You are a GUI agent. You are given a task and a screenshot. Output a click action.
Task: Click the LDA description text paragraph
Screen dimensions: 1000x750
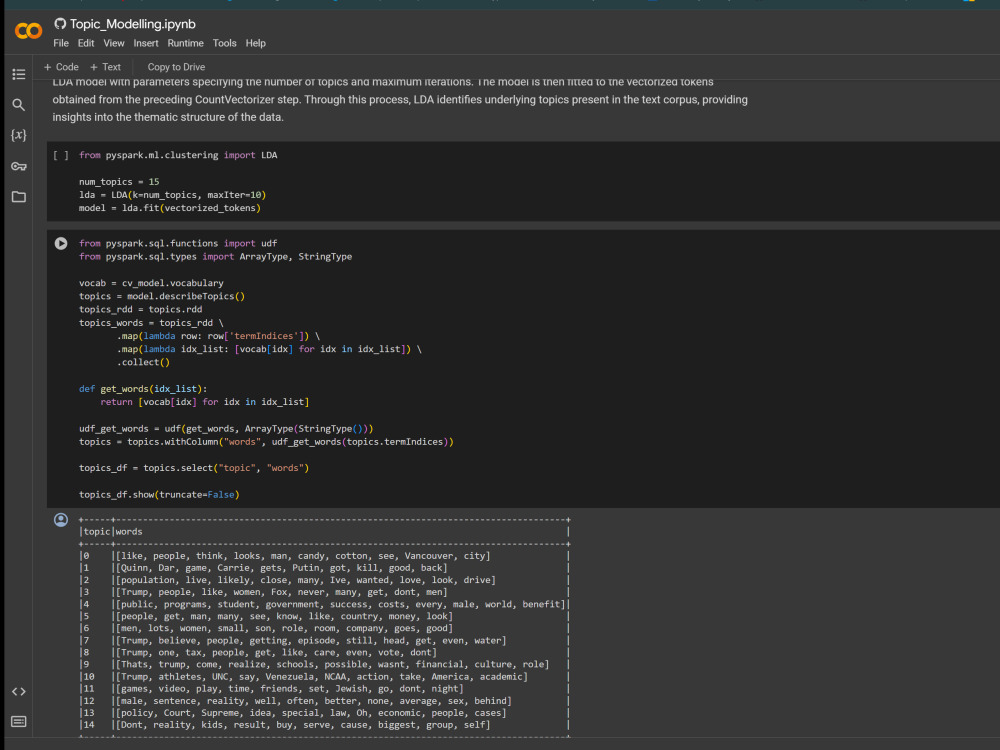(400, 99)
